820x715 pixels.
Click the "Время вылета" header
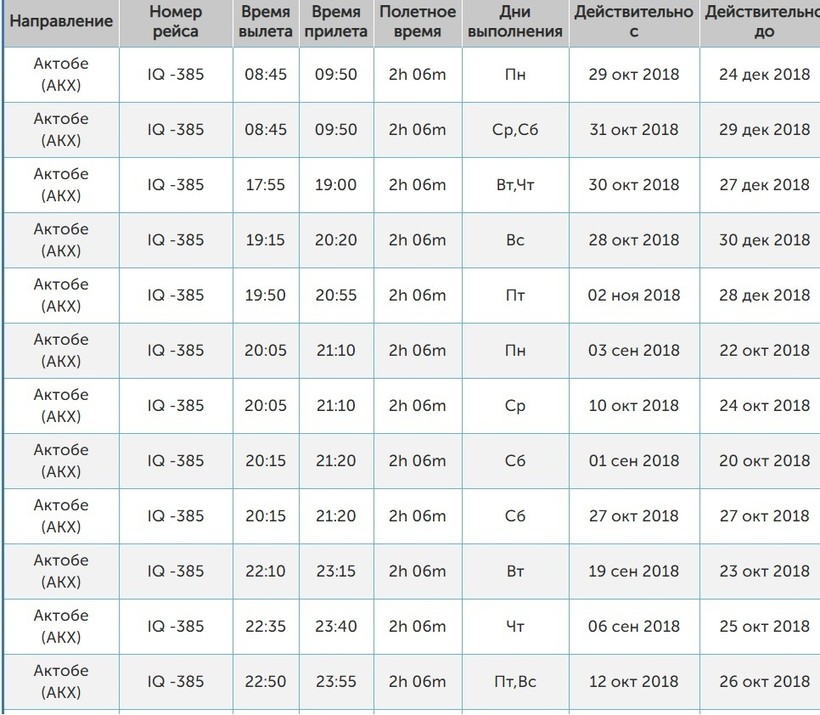coord(265,21)
